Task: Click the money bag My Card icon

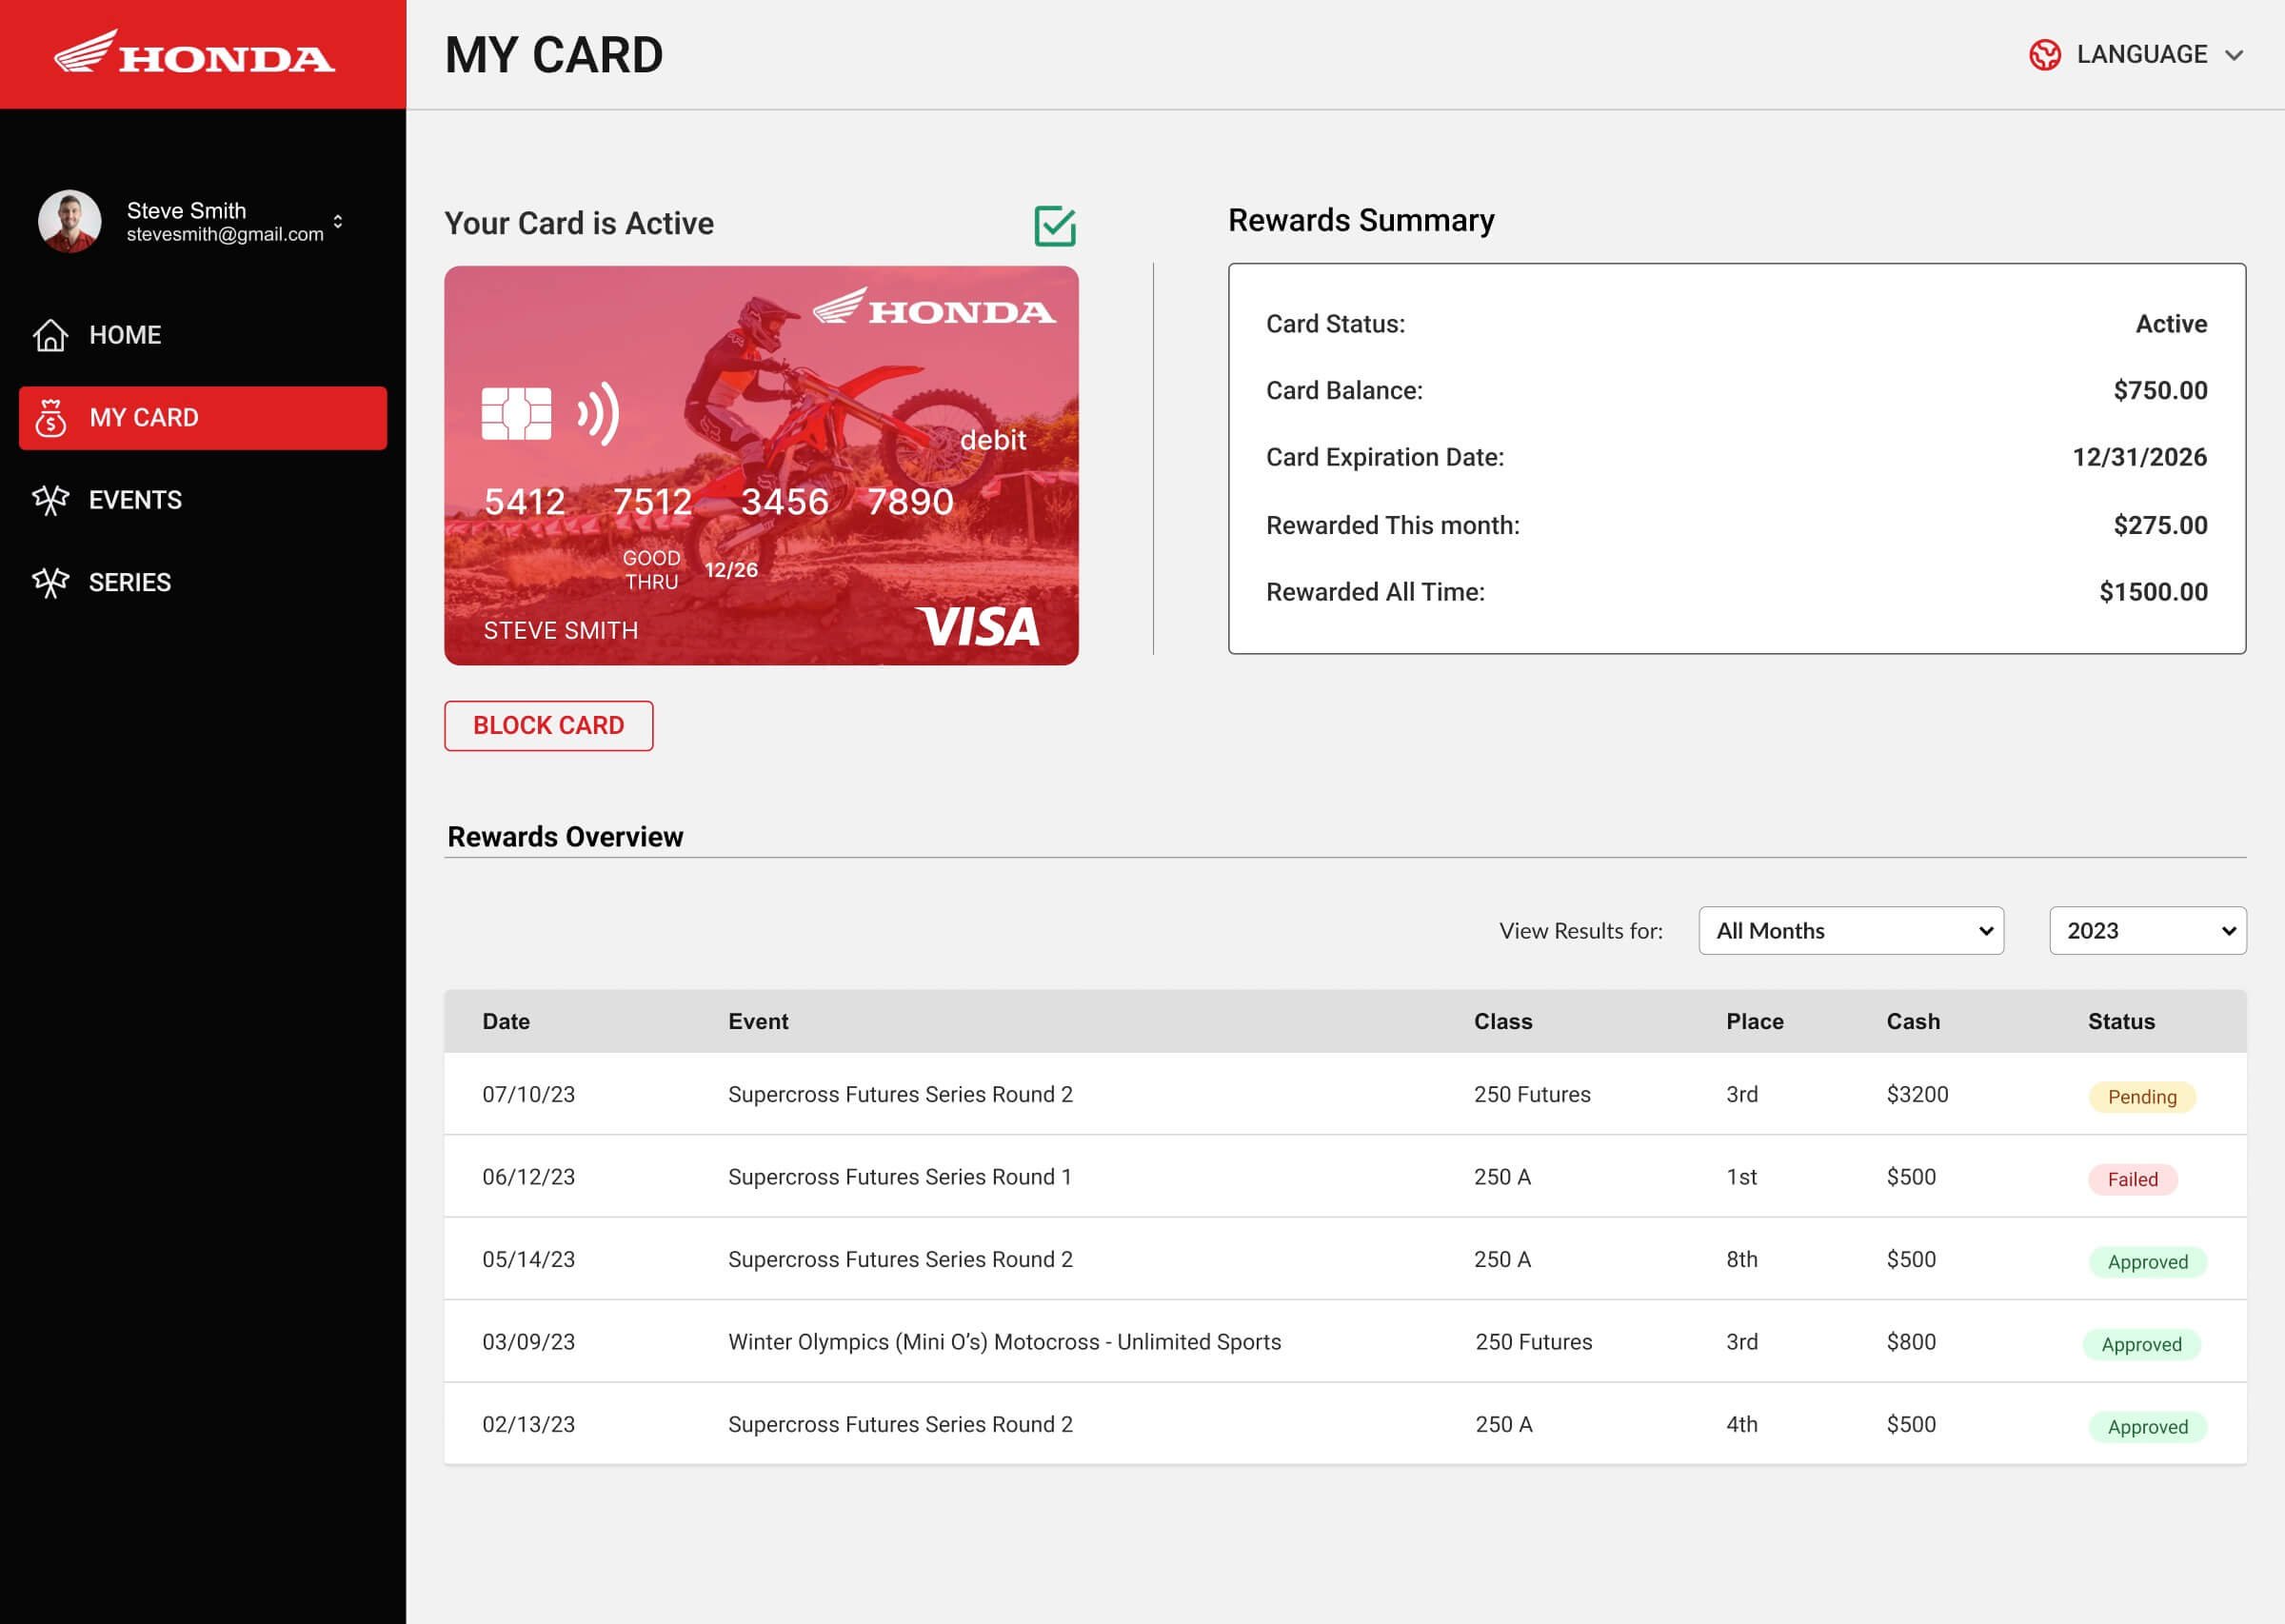Action: 50,418
